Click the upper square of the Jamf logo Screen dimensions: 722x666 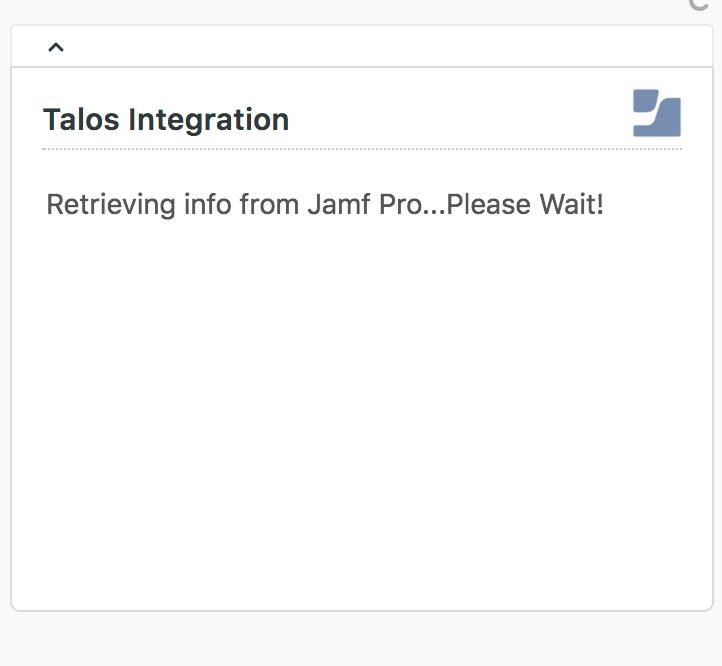click(645, 100)
